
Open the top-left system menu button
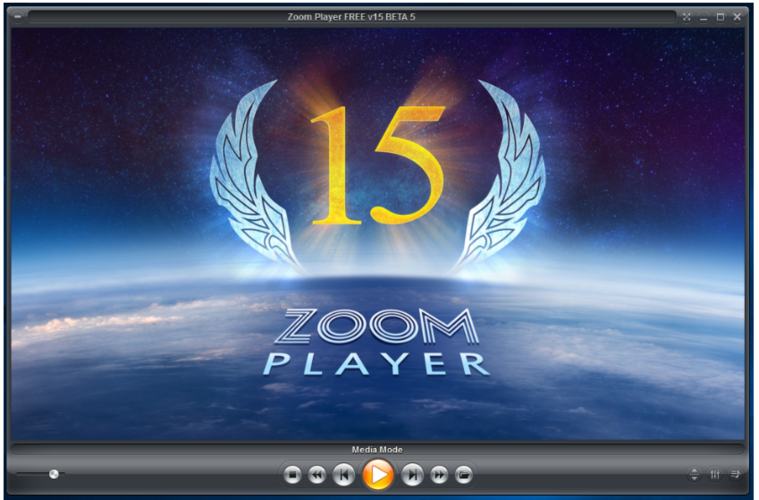pos(17,17)
